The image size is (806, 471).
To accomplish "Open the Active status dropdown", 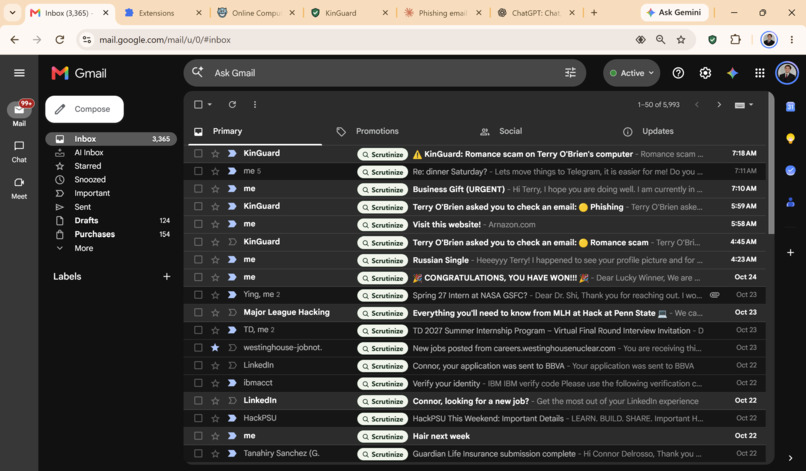I will coord(632,73).
